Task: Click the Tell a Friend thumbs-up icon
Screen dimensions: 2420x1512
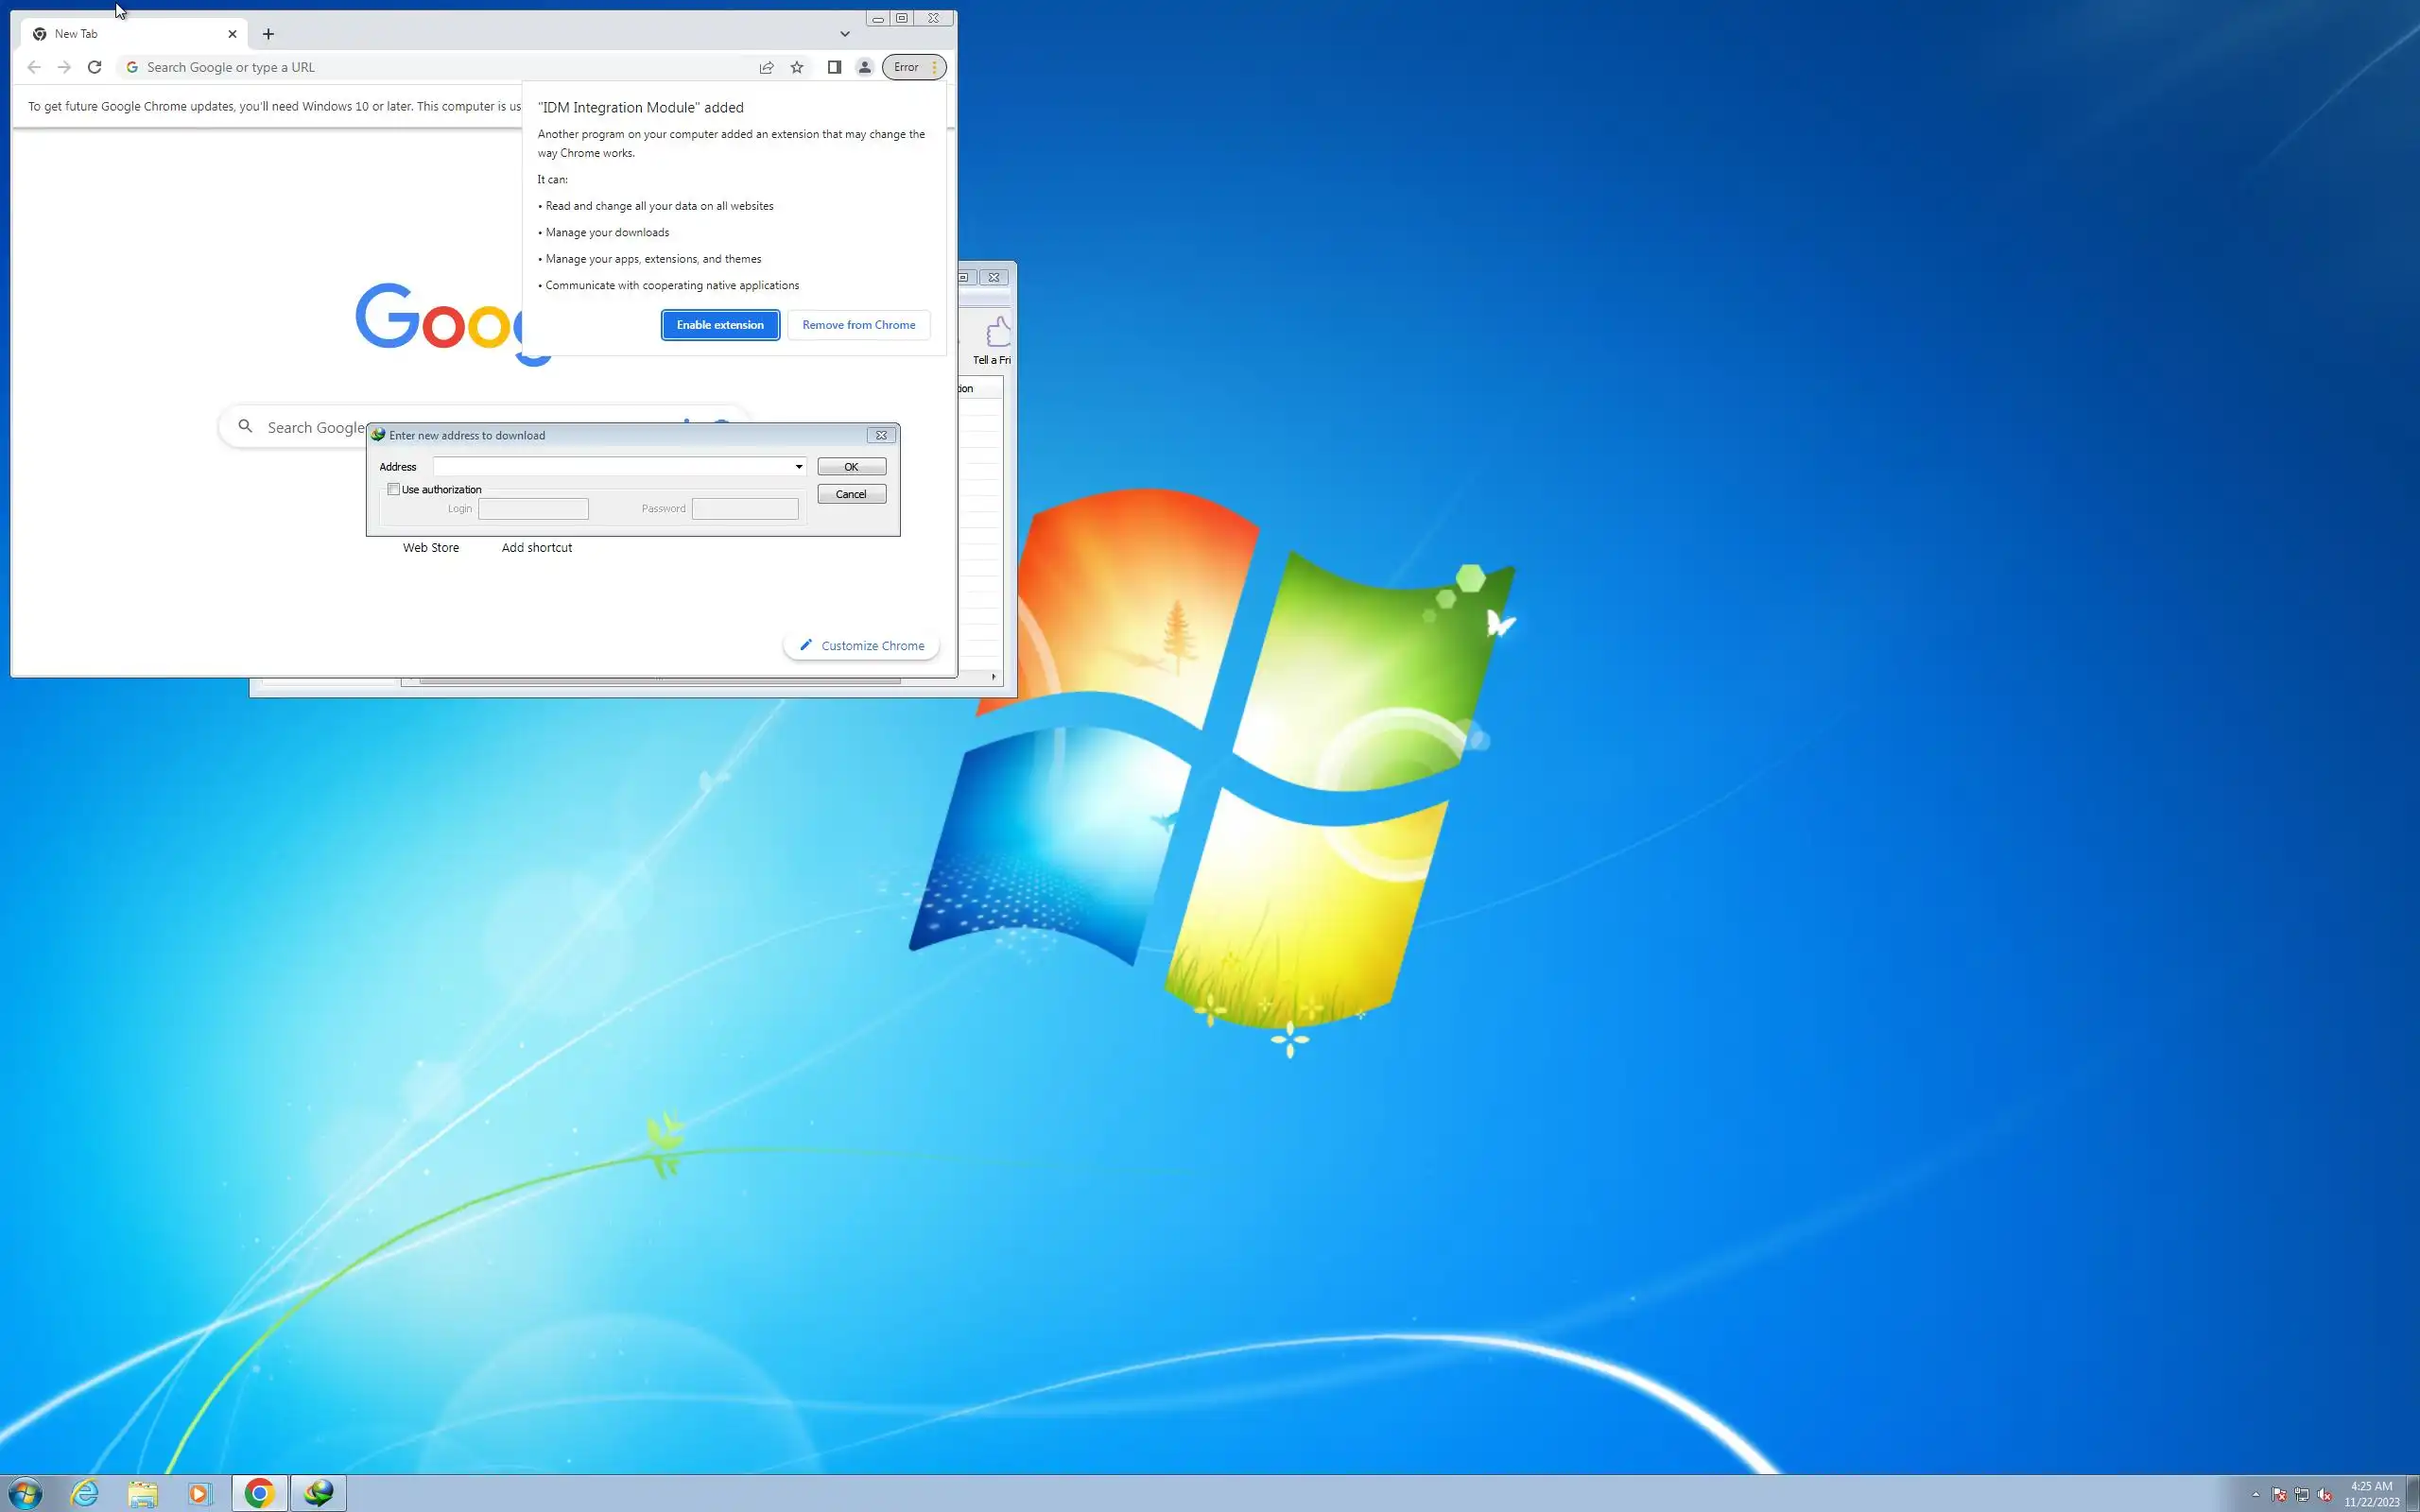Action: click(x=998, y=332)
